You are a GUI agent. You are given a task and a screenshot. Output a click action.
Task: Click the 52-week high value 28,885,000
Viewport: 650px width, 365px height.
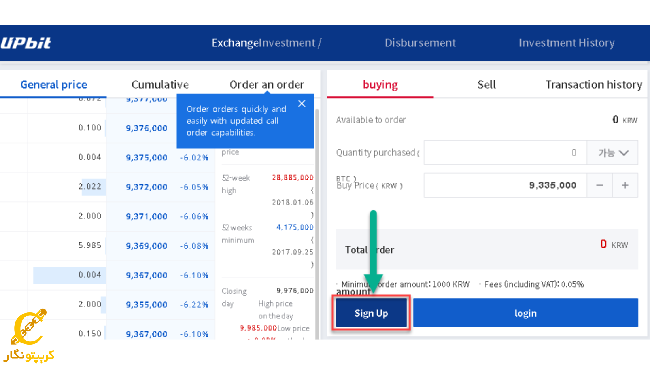(293, 178)
